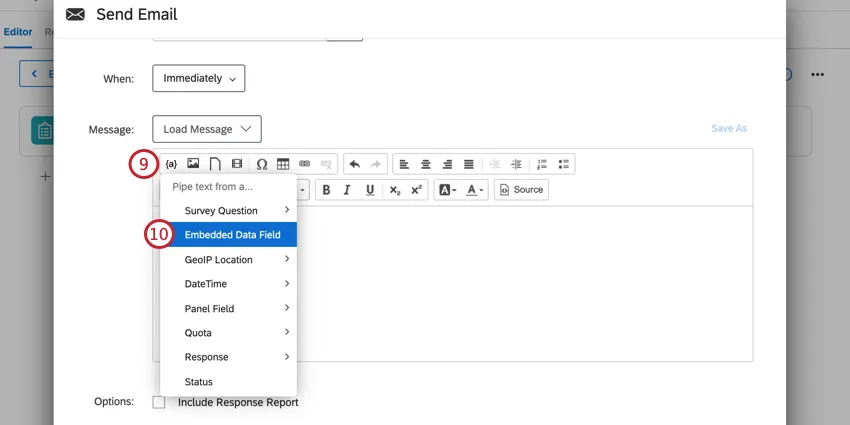
Task: Insert a special character with omega icon
Action: (262, 164)
